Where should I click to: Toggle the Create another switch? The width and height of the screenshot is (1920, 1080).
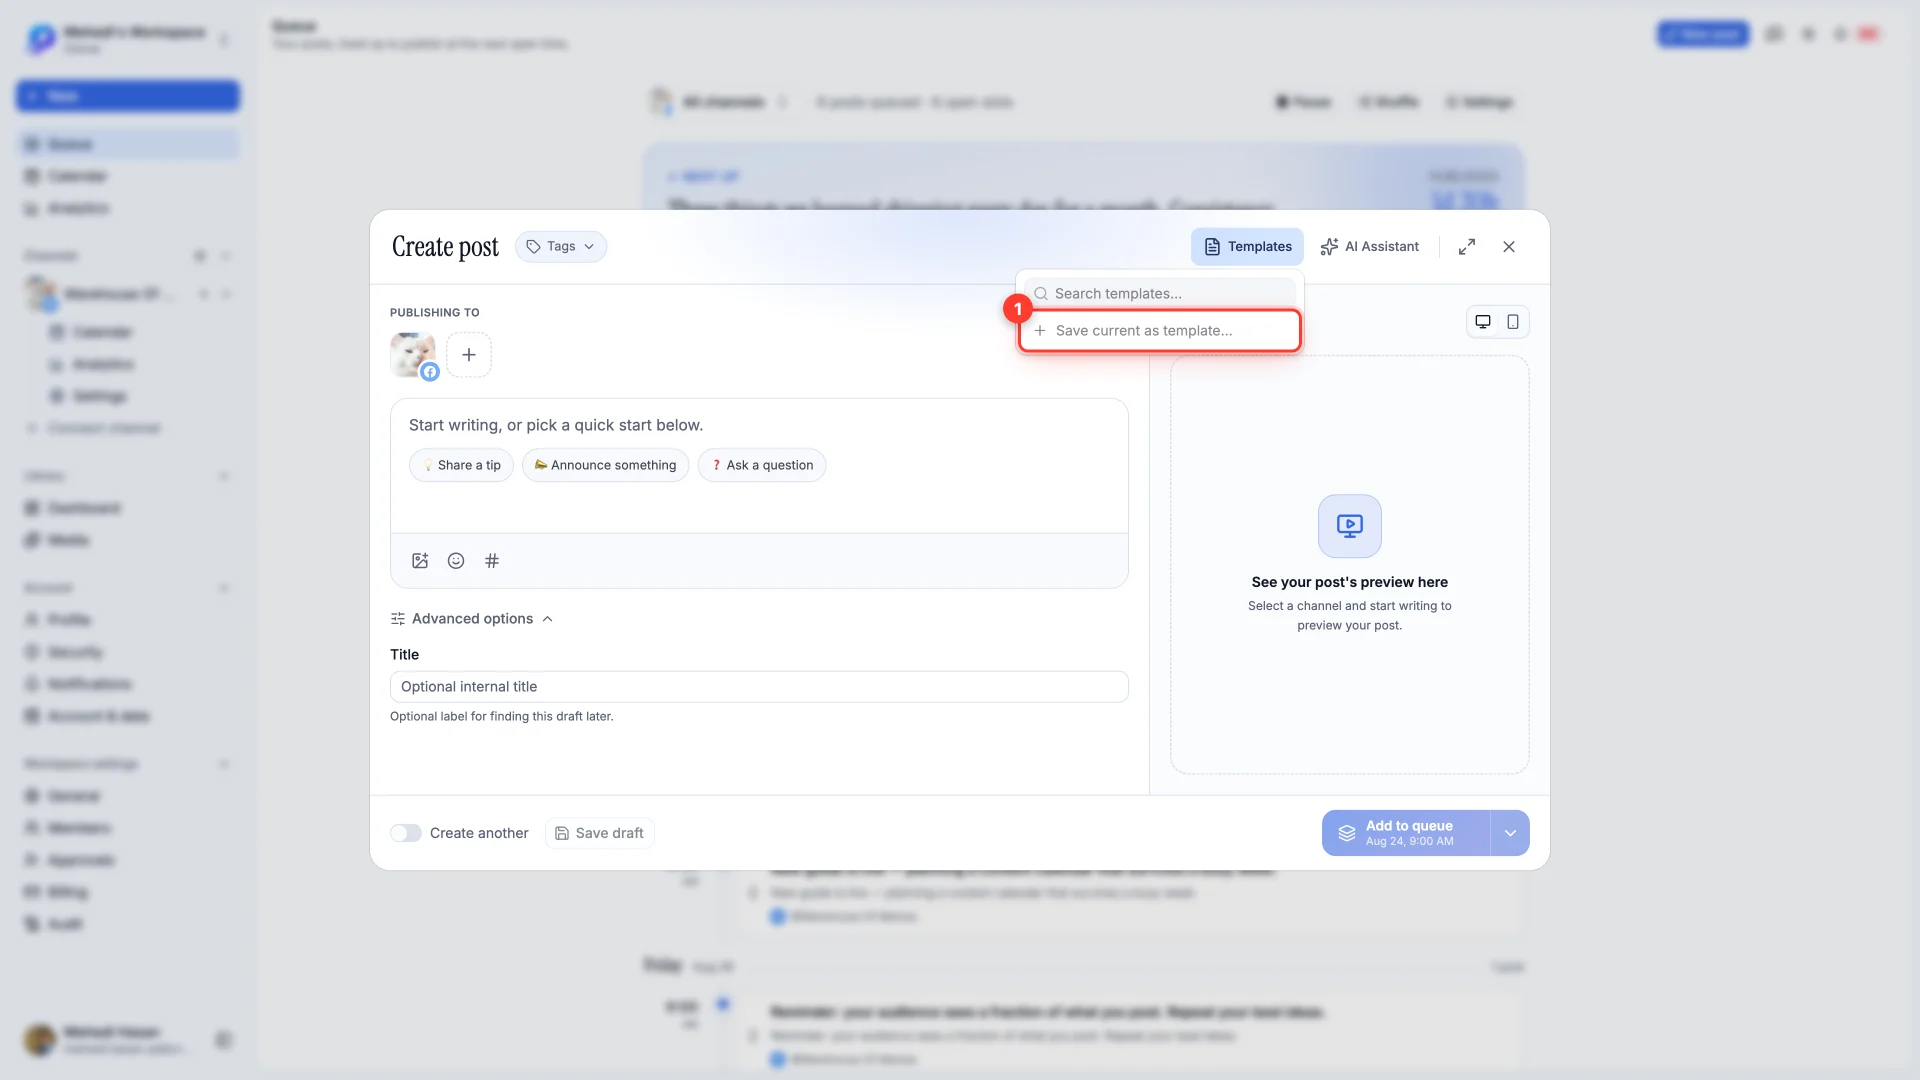406,833
